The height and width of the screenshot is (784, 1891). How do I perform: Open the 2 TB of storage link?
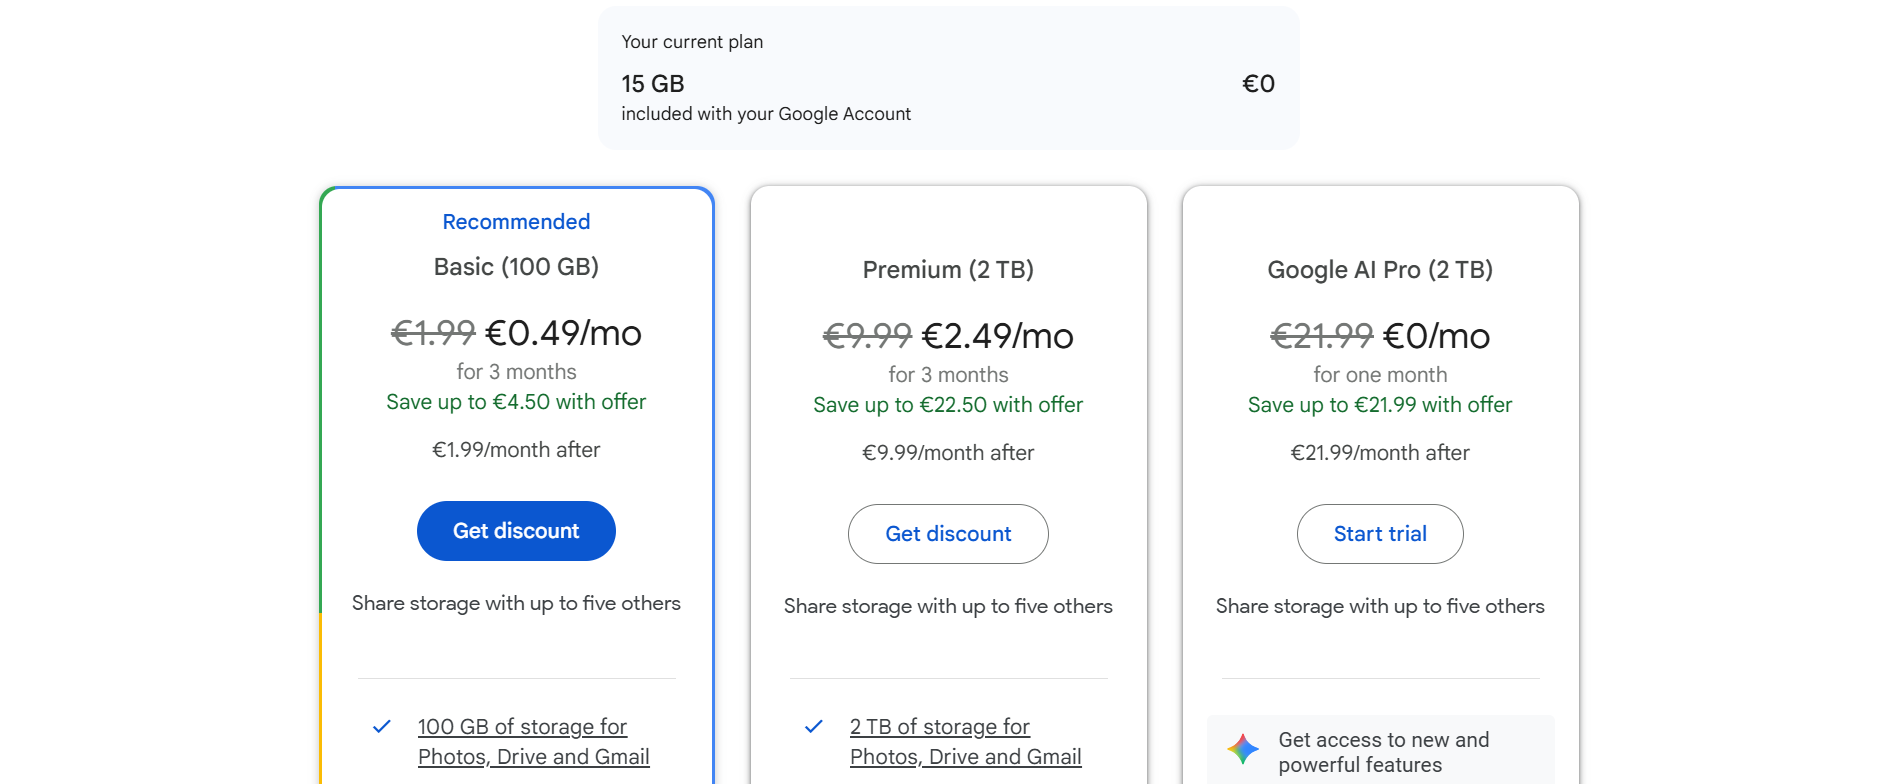(939, 727)
